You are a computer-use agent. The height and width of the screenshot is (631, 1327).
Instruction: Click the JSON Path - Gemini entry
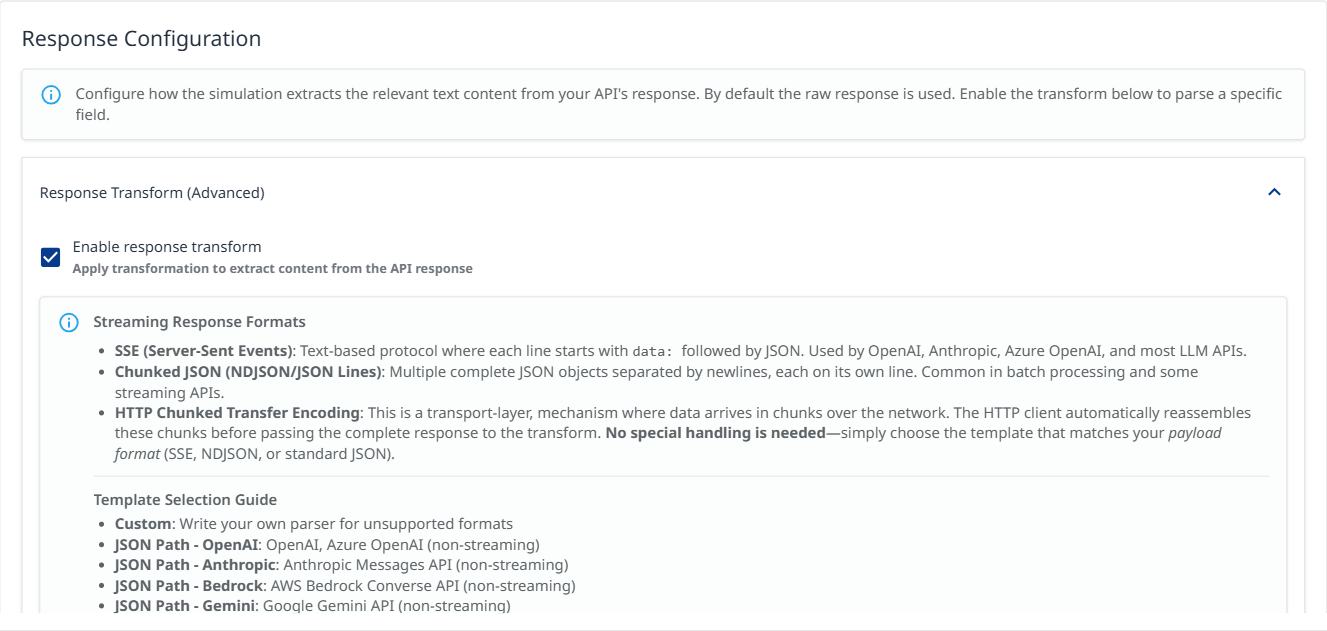pos(313,606)
